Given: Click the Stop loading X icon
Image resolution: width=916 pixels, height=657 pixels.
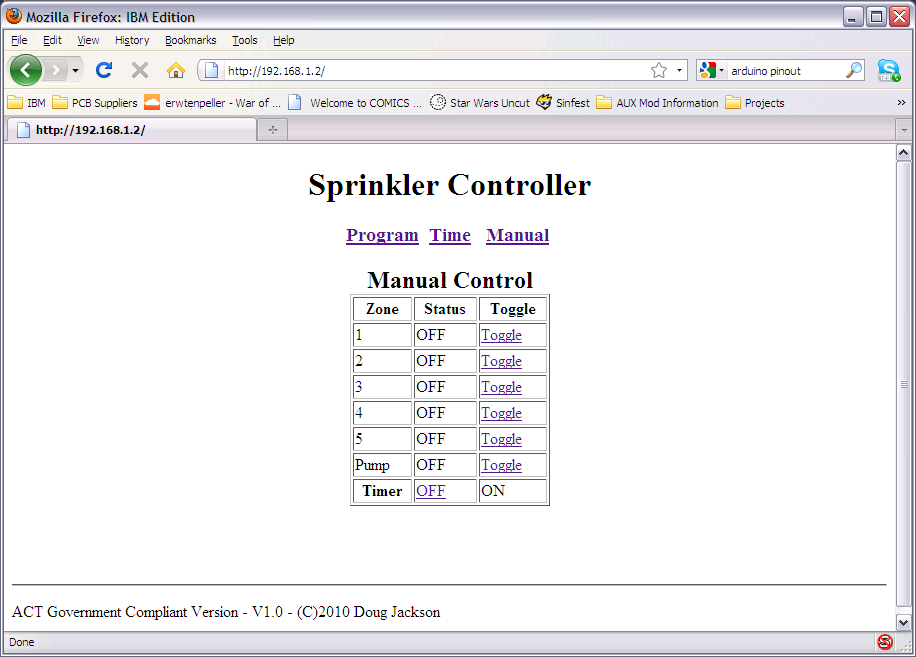Looking at the screenshot, I should click(x=140, y=71).
